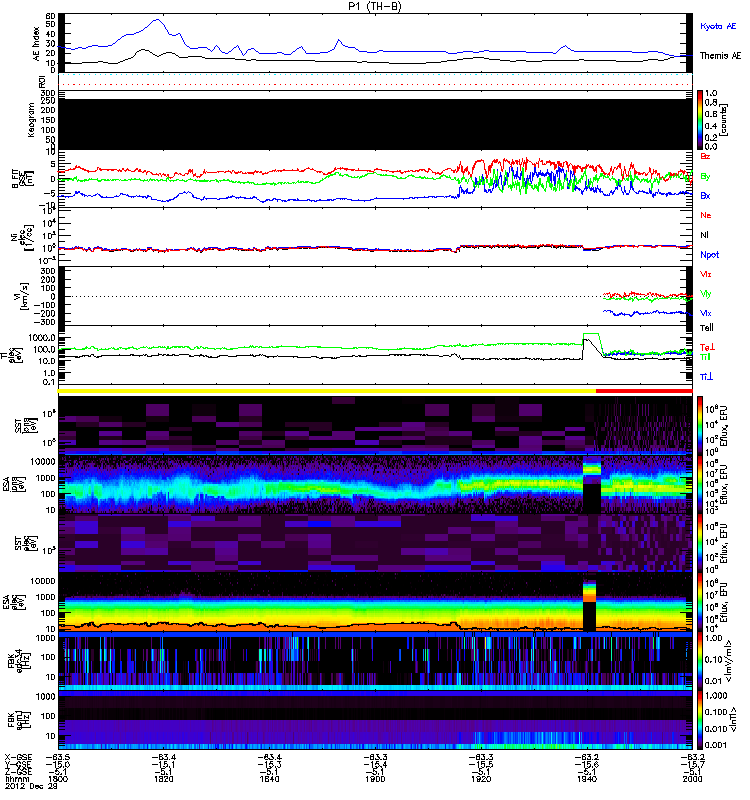Click the FBK nT color bar

700,720
